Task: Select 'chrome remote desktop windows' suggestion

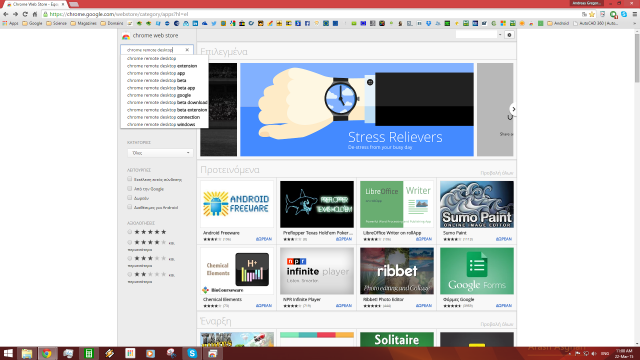Action: click(161, 124)
